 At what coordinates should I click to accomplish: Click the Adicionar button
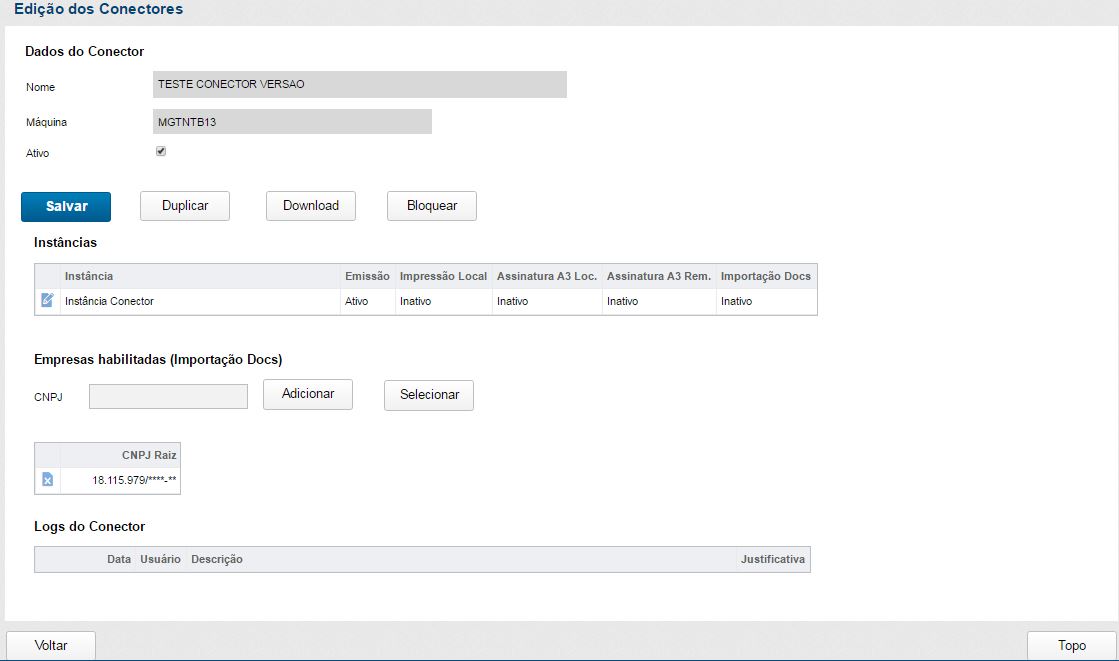point(308,394)
